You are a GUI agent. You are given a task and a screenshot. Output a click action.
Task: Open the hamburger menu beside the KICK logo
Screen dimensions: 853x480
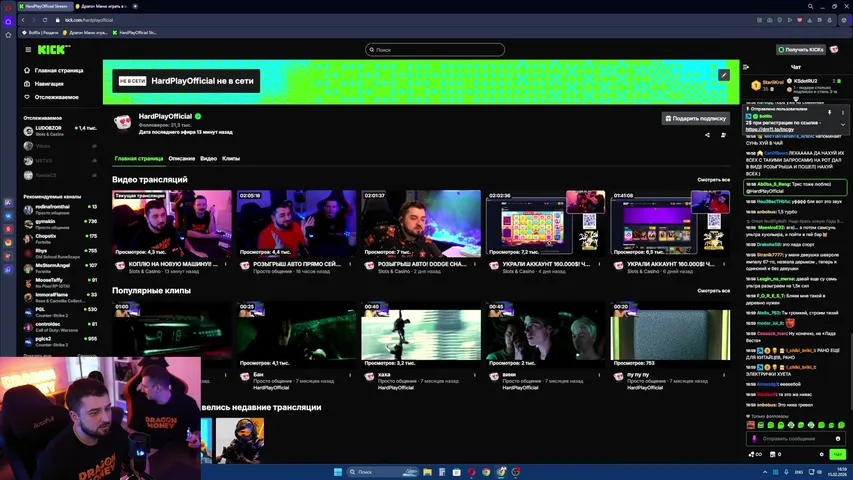(28, 49)
